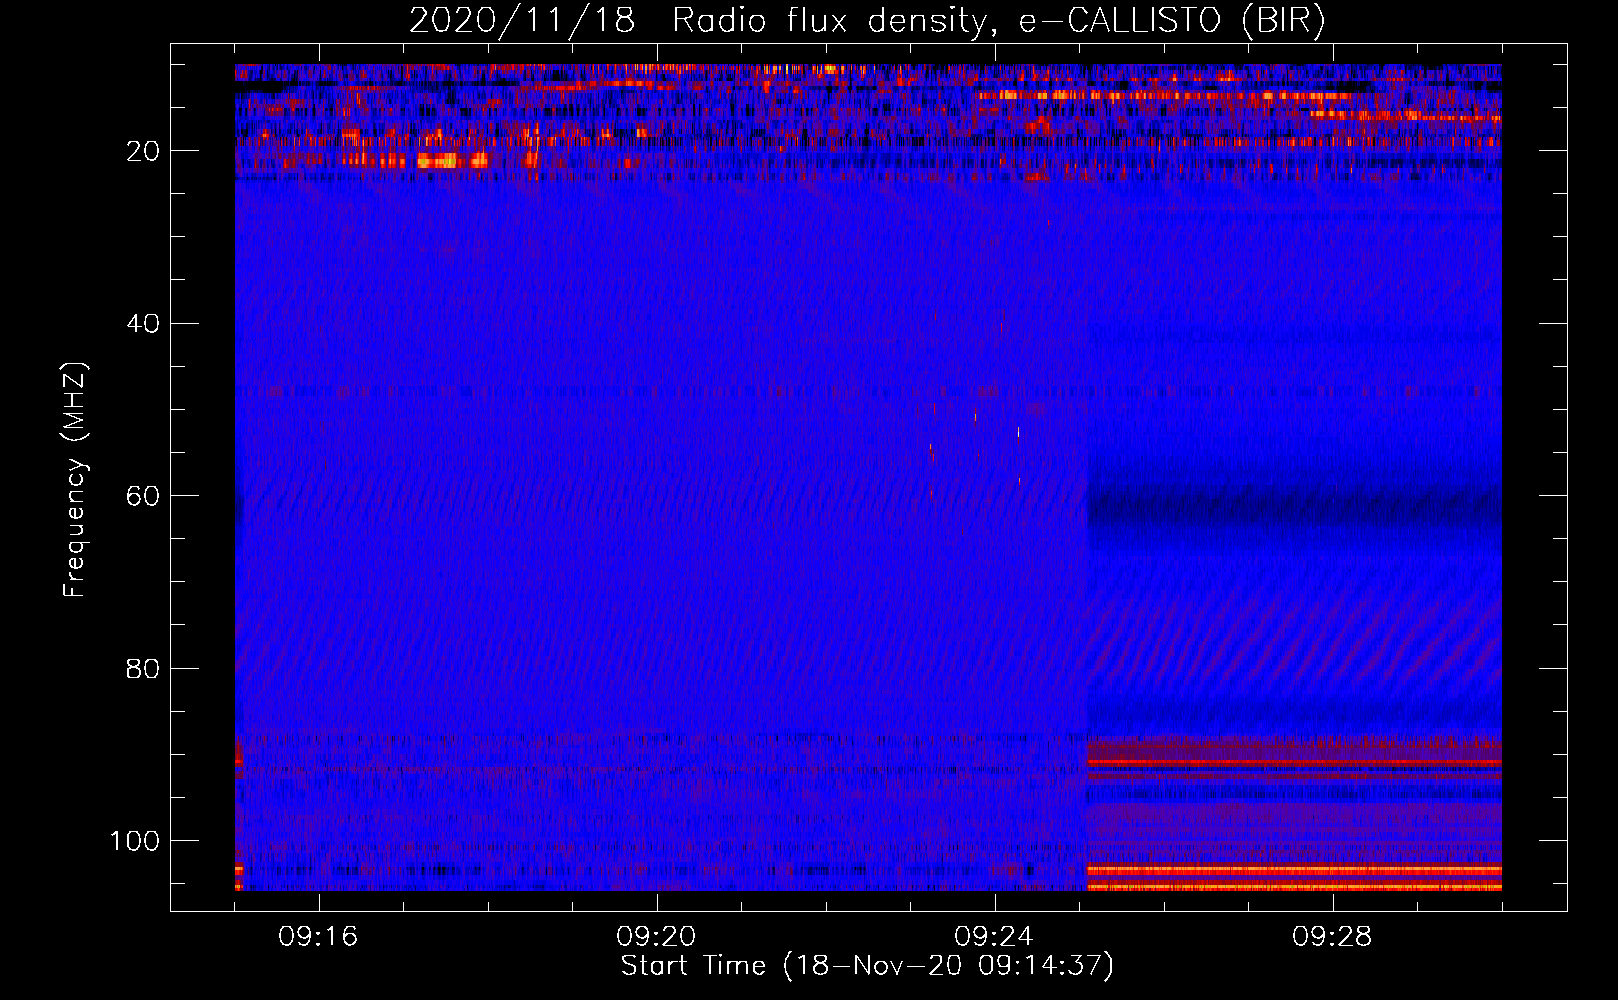Screen dimensions: 1618x1000
Task: Click the 09:20 time tick label
Action: (657, 937)
